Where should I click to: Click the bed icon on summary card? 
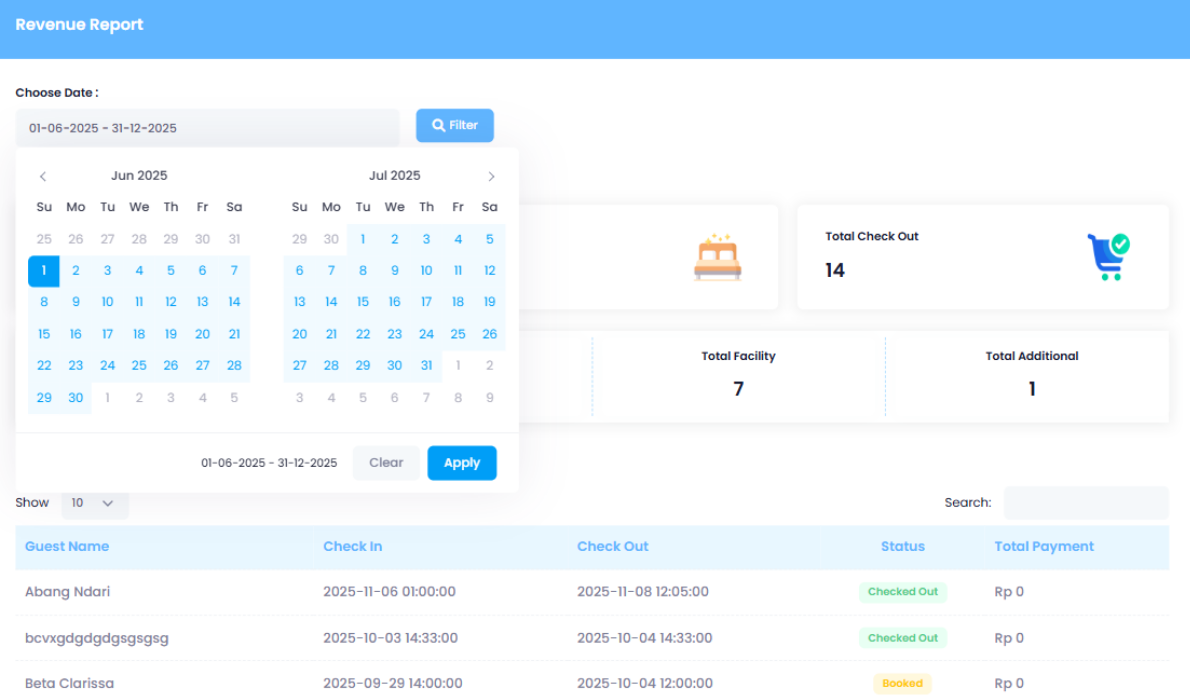[717, 258]
